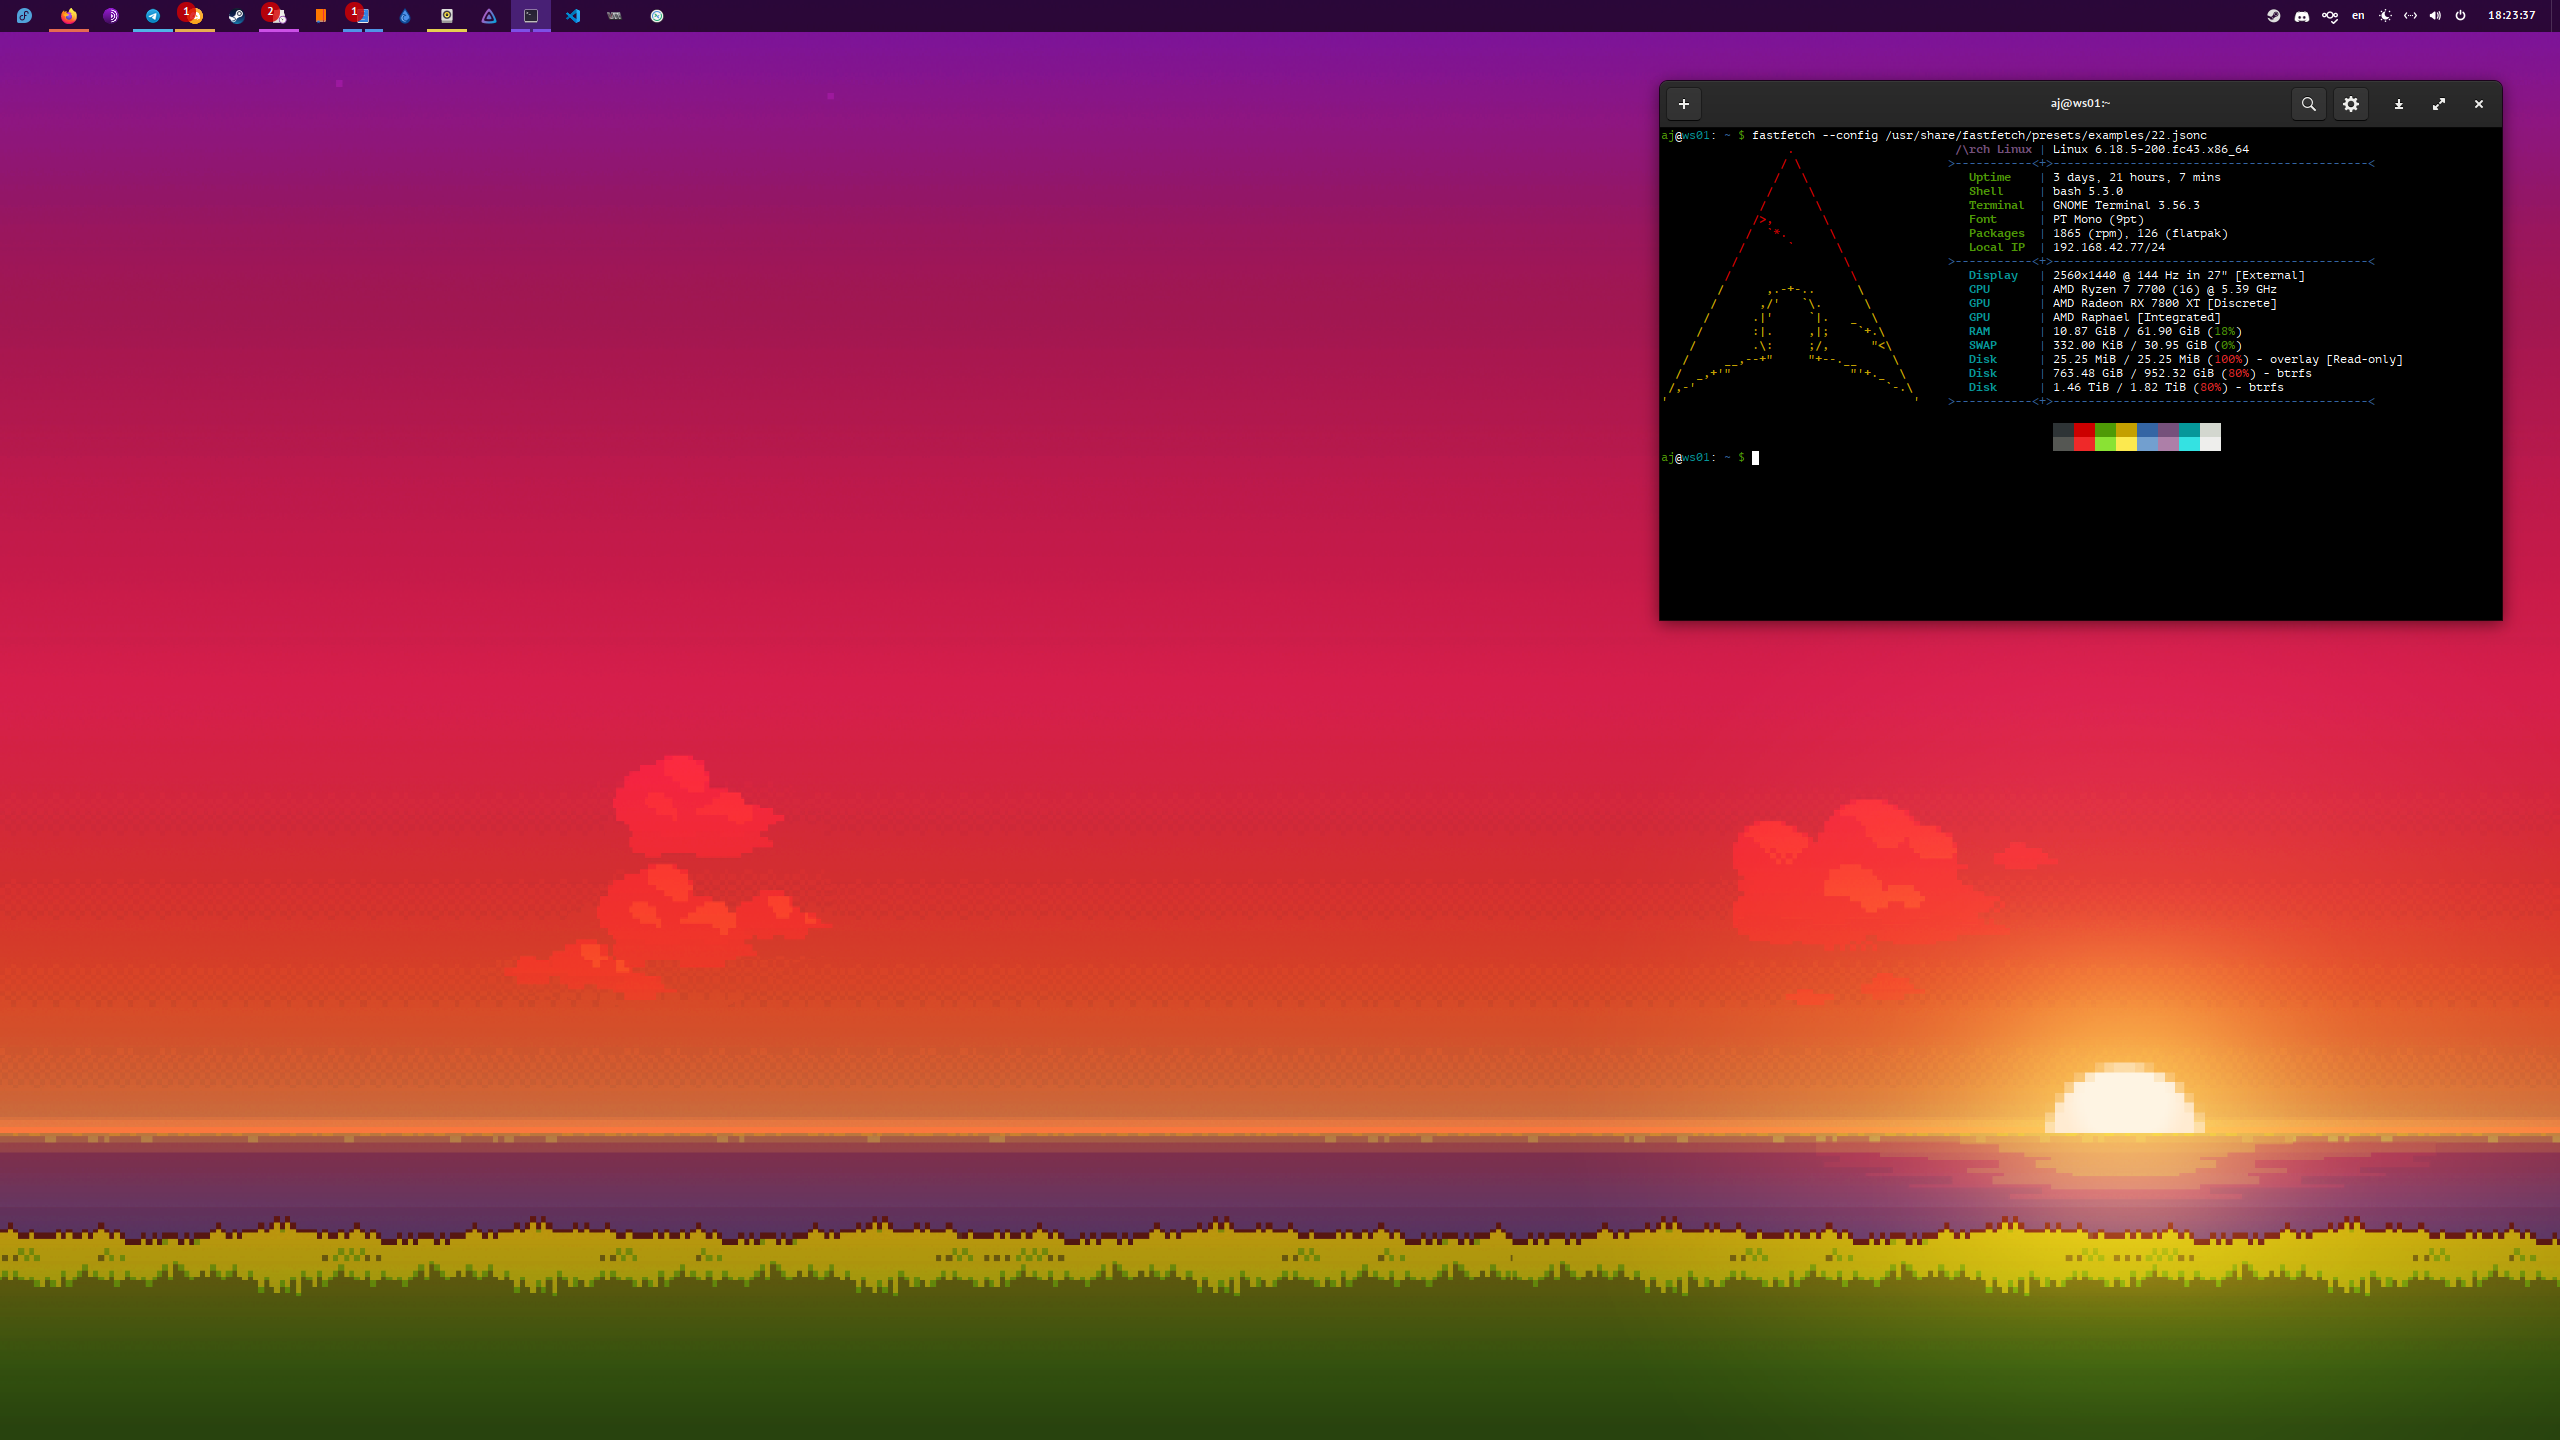This screenshot has width=2560, height=1440.
Task: Open the volume control indicator
Action: pyautogui.click(x=2435, y=16)
